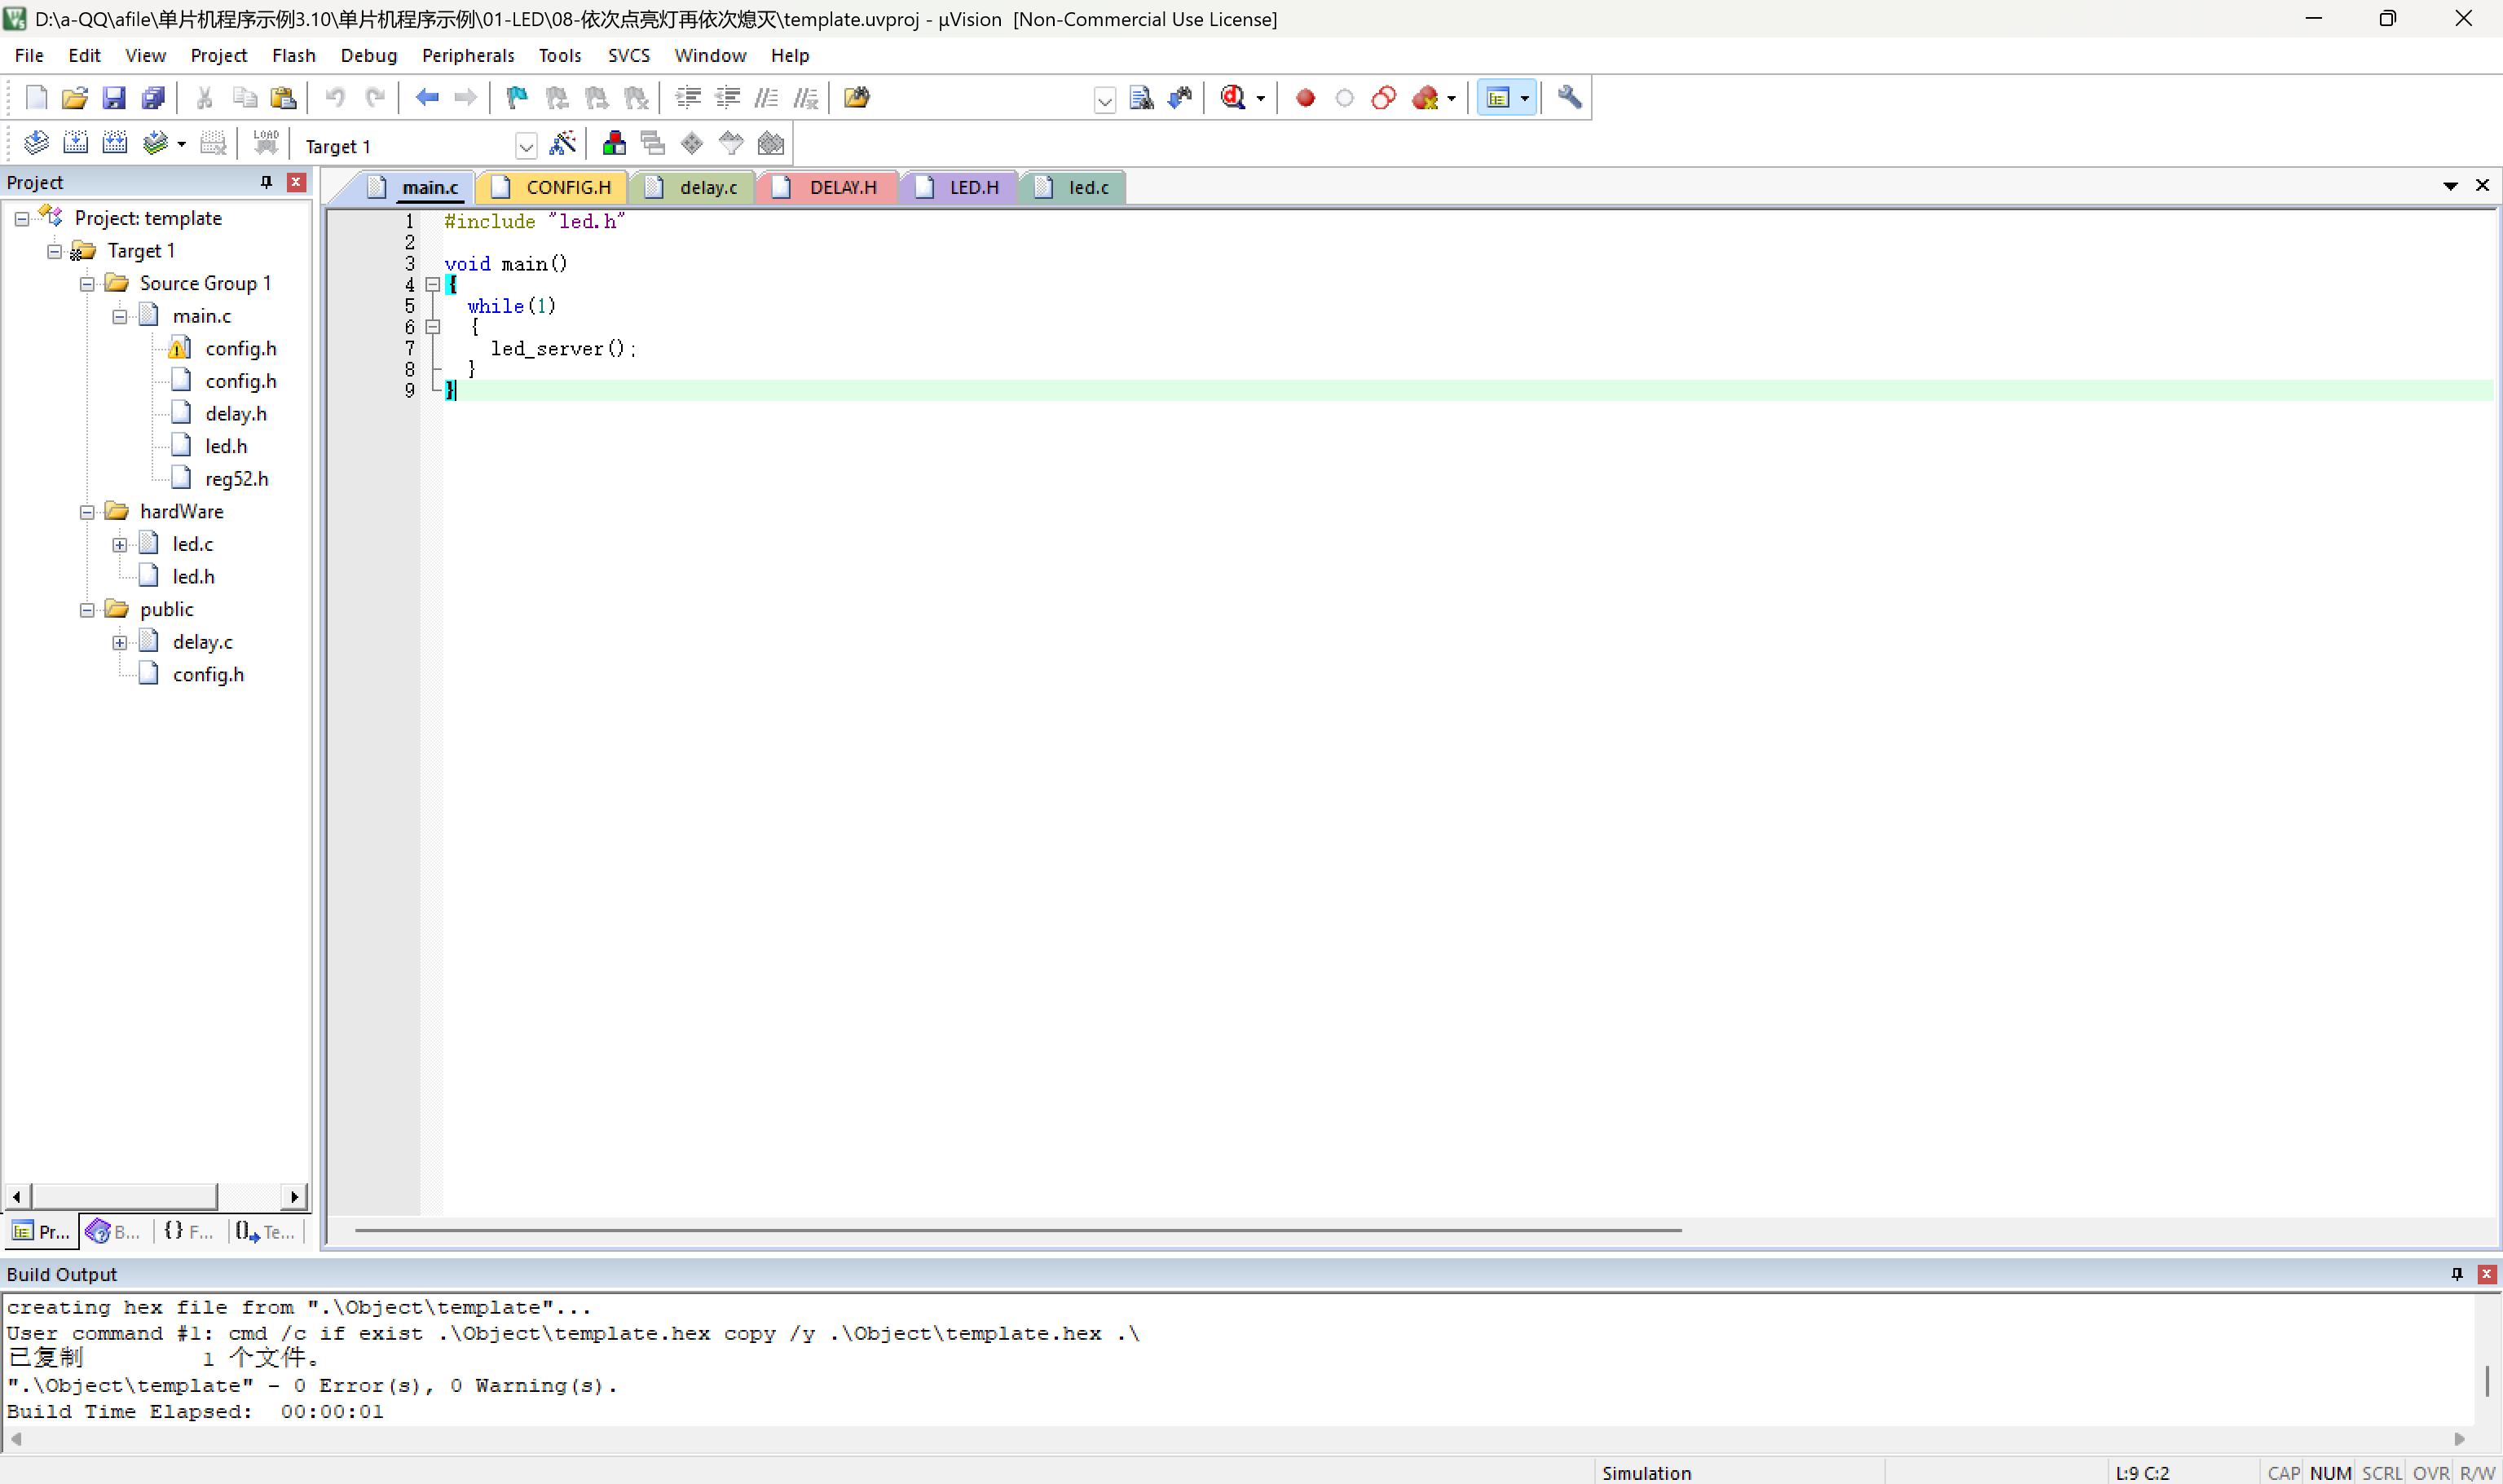This screenshot has height=1484, width=2503.
Task: Toggle bookmark flag icon on toolbar
Action: [x=517, y=97]
